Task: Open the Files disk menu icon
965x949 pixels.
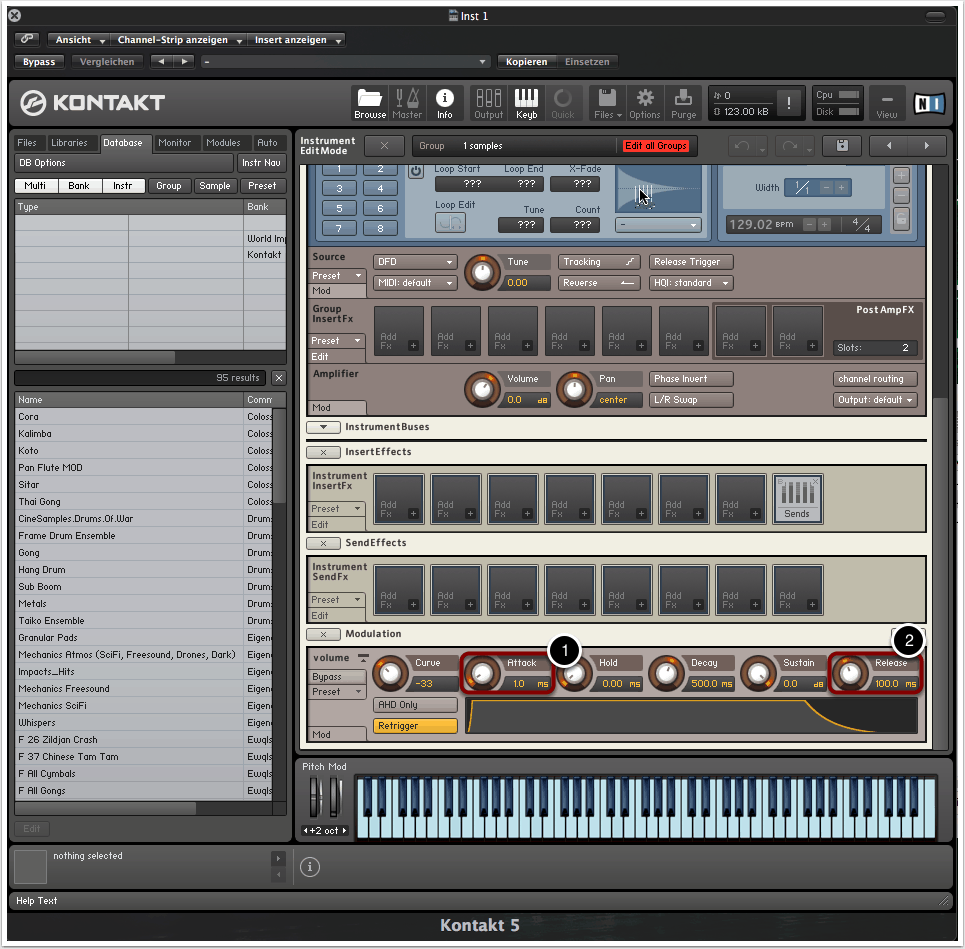Action: [606, 102]
